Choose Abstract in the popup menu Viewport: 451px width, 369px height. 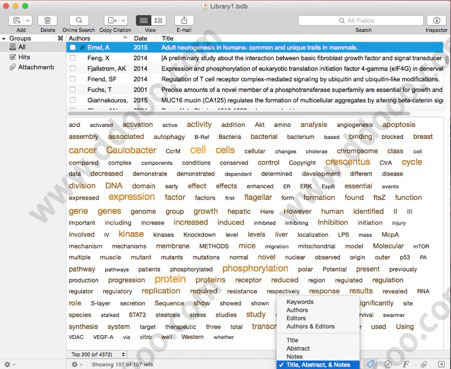pyautogui.click(x=298, y=348)
